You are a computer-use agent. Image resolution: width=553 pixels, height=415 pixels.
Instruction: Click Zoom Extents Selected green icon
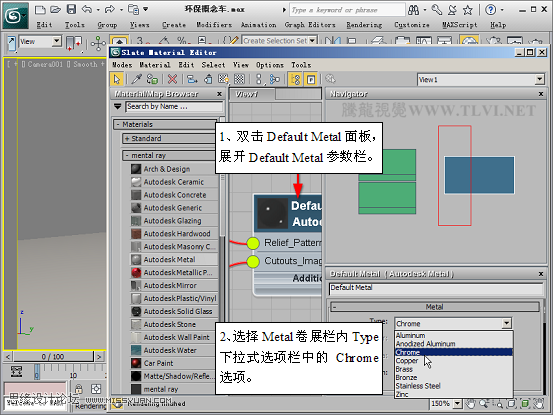click(x=525, y=403)
